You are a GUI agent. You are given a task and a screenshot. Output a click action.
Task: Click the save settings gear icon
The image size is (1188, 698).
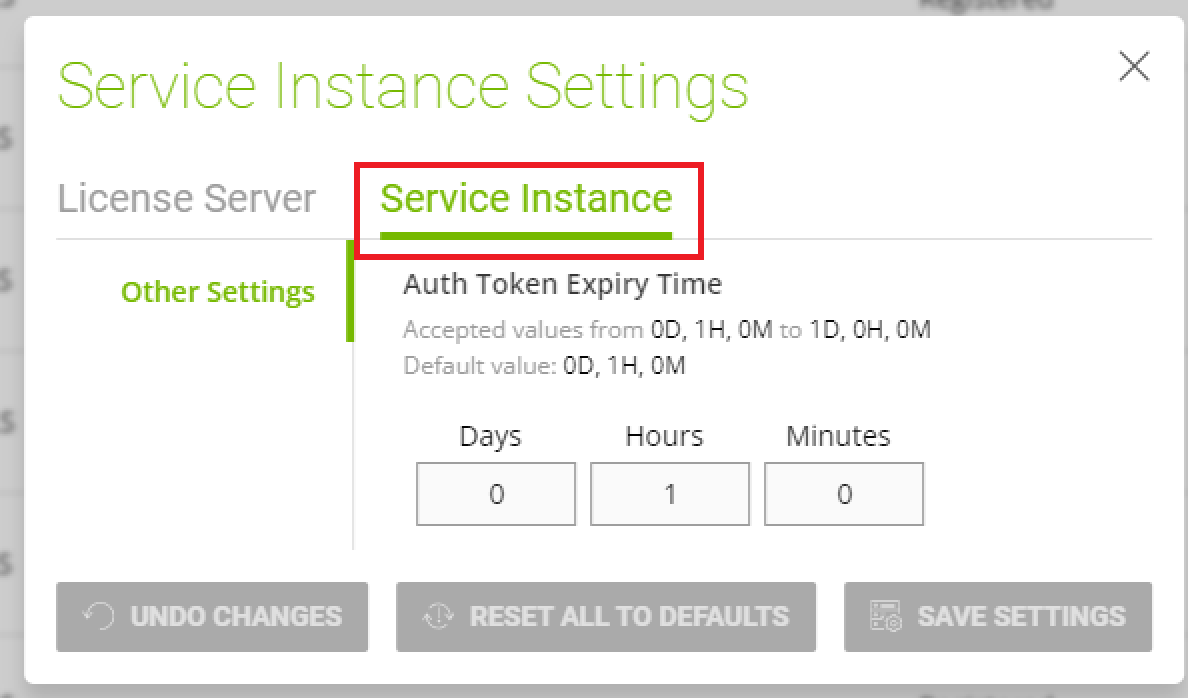[x=886, y=616]
